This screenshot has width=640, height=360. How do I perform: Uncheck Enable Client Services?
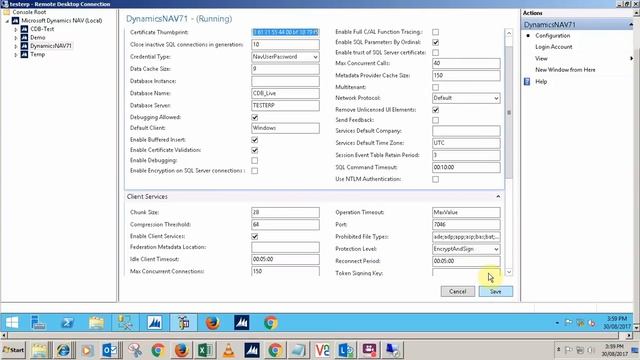click(x=255, y=236)
